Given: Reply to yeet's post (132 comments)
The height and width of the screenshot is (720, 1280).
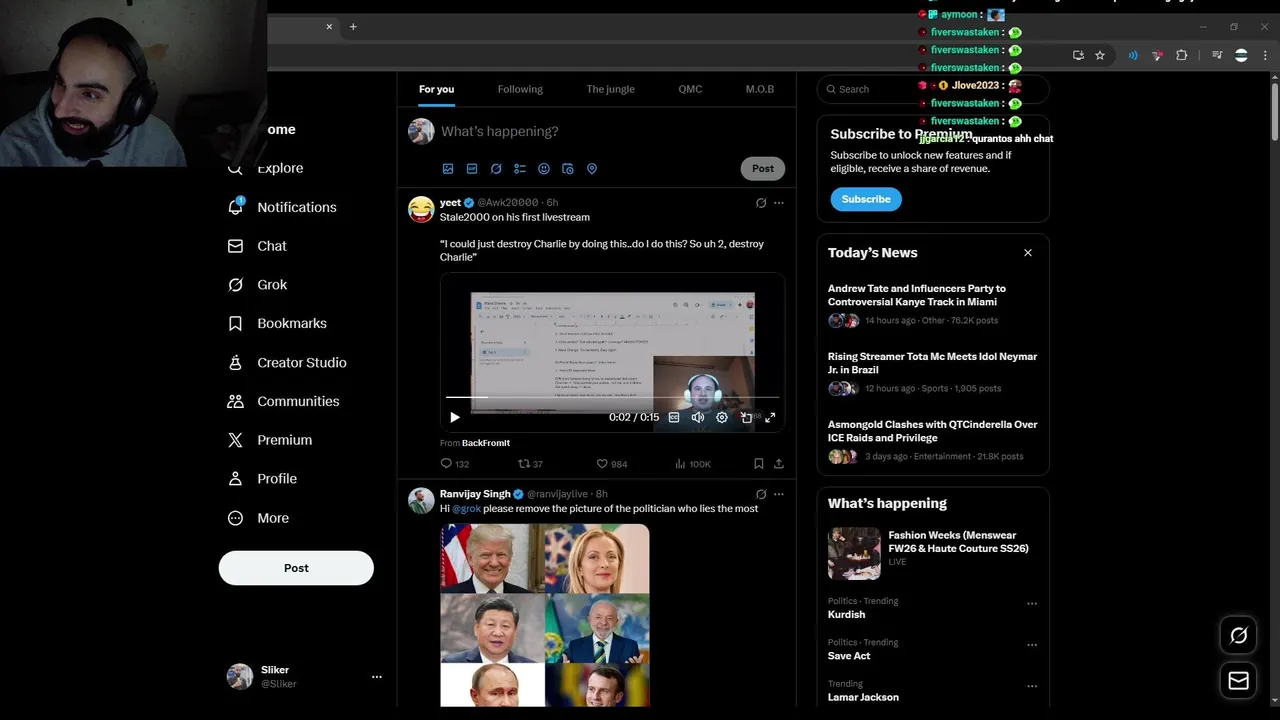Looking at the screenshot, I should click(455, 464).
